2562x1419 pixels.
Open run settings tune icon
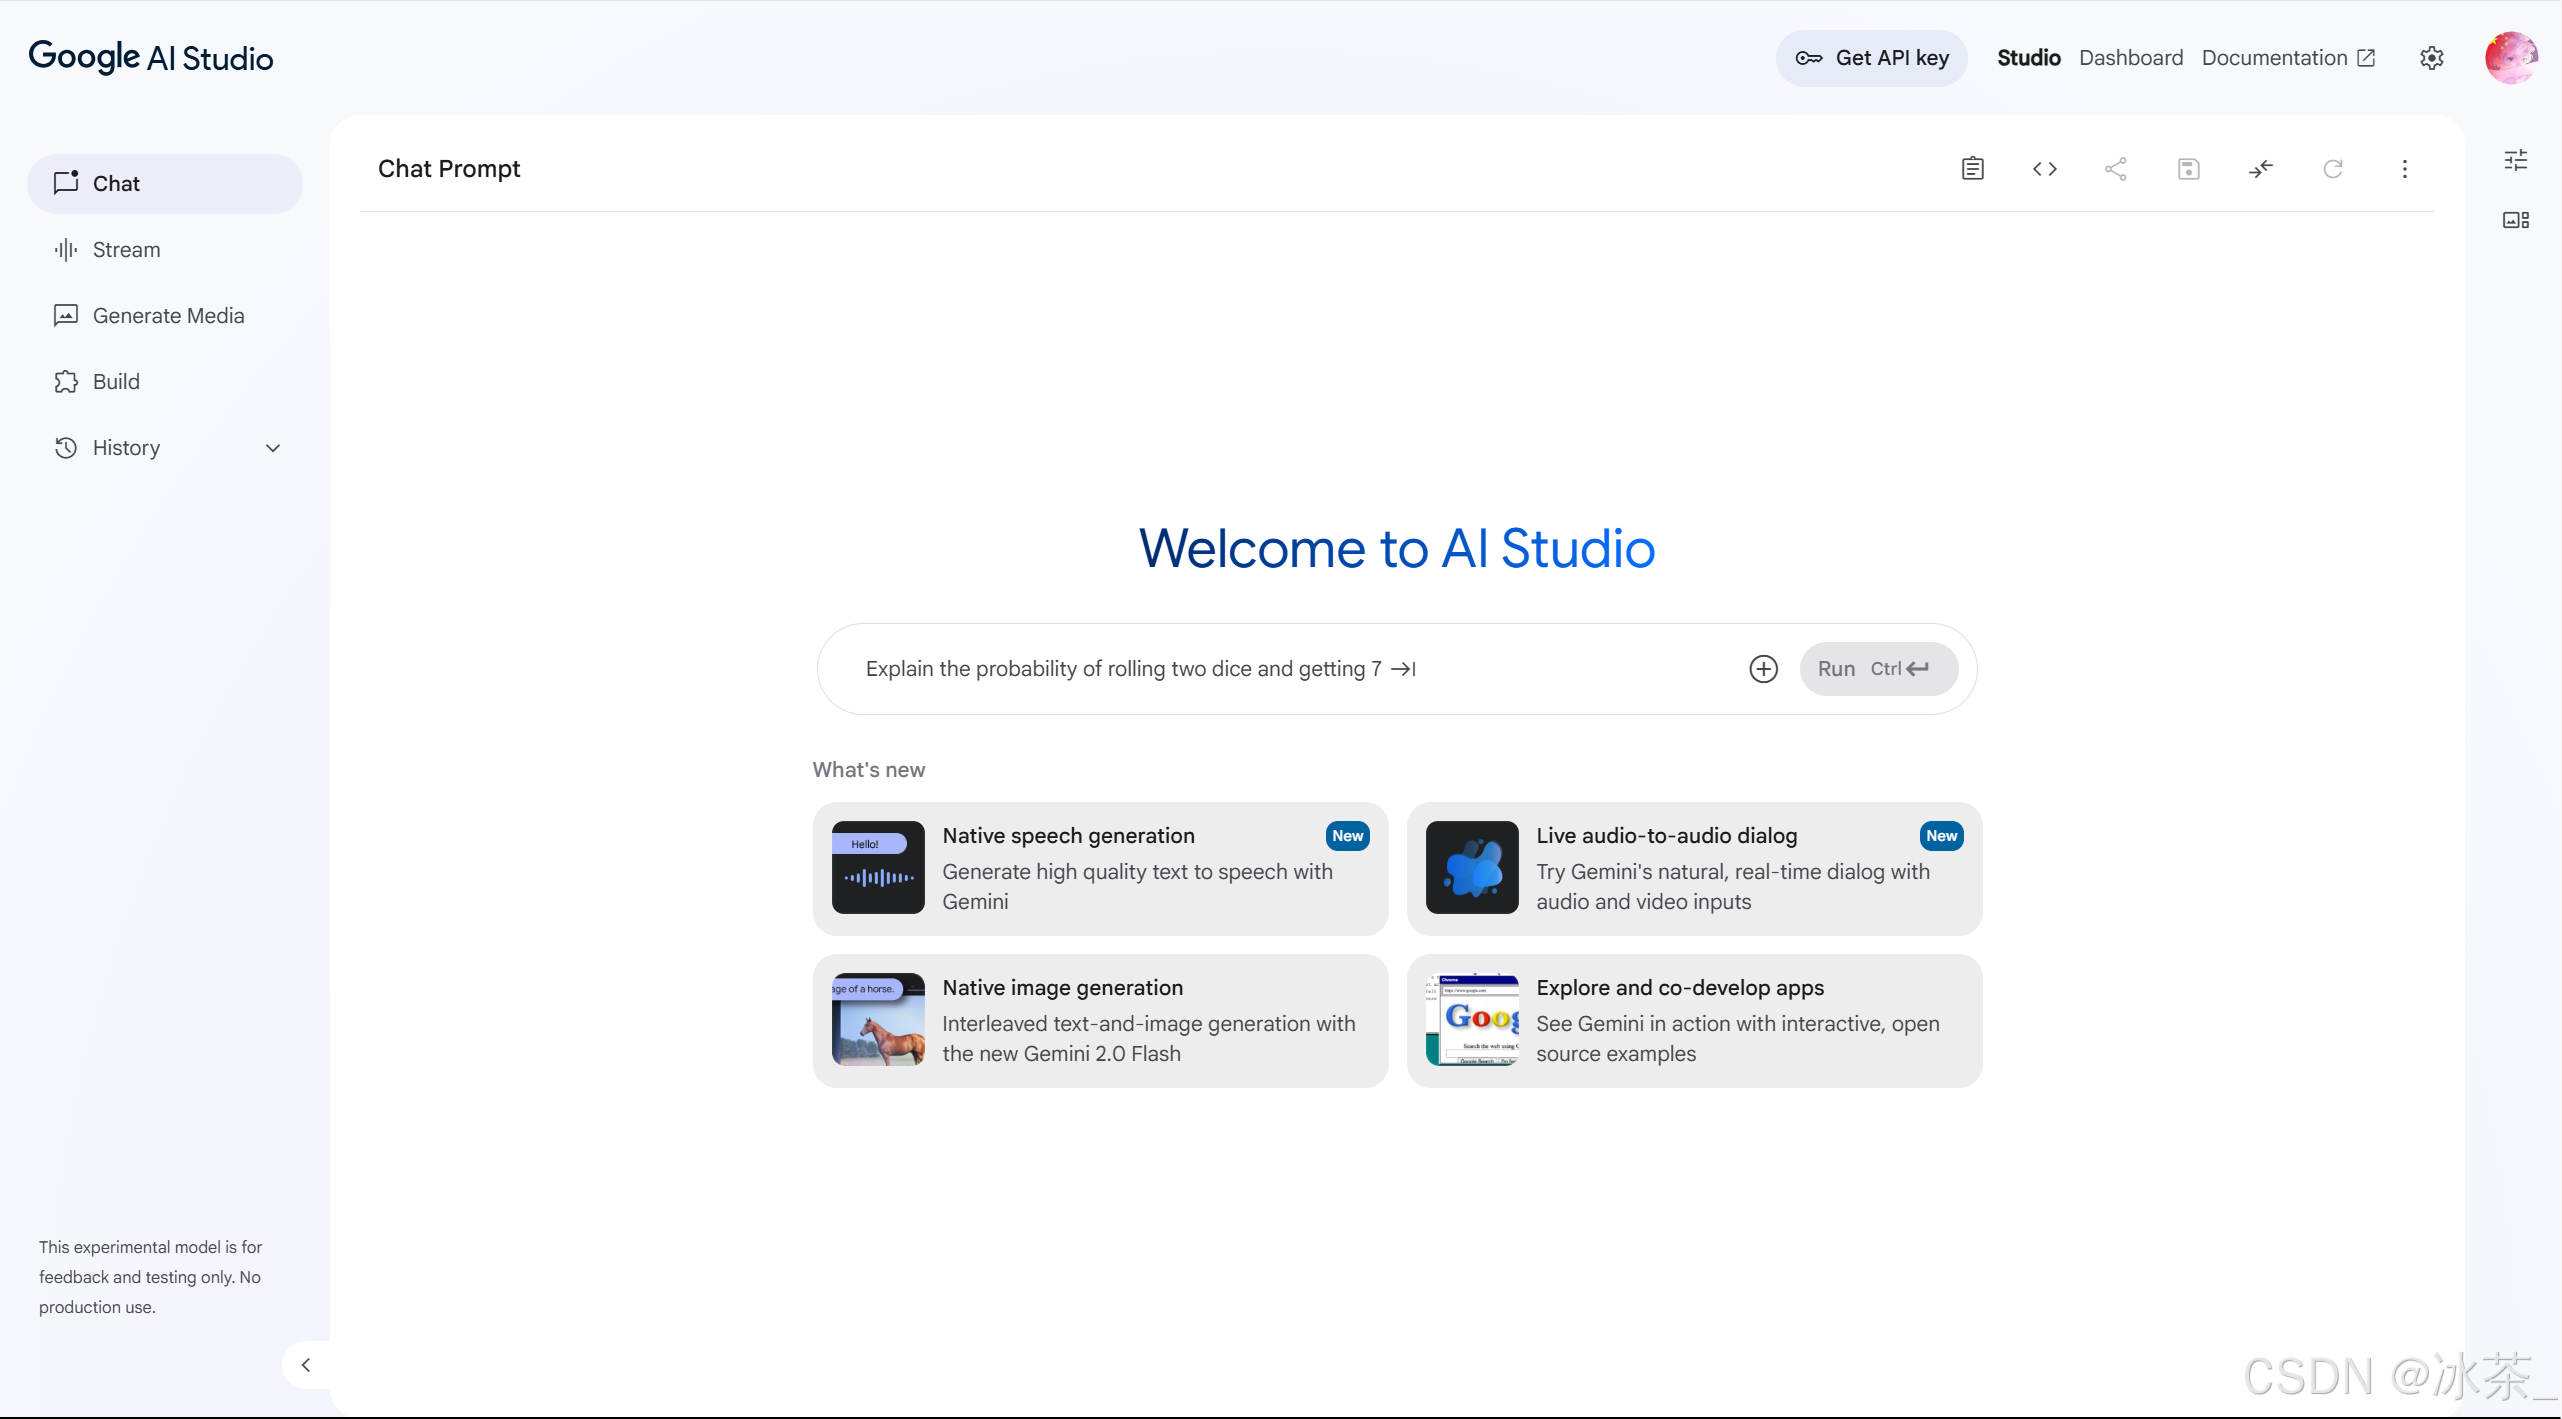2515,160
